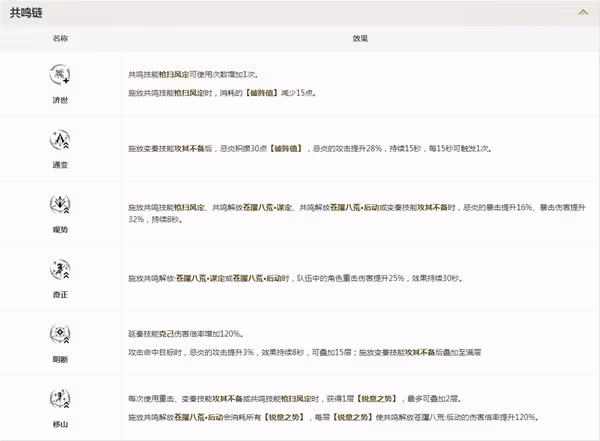Click the line about attack 3% stacking 15 layers
The height and width of the screenshot is (441, 600).
[305, 352]
